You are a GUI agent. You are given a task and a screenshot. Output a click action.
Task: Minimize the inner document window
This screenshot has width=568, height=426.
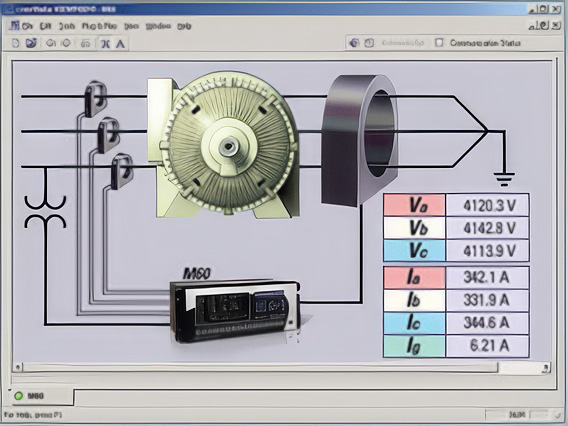point(534,26)
